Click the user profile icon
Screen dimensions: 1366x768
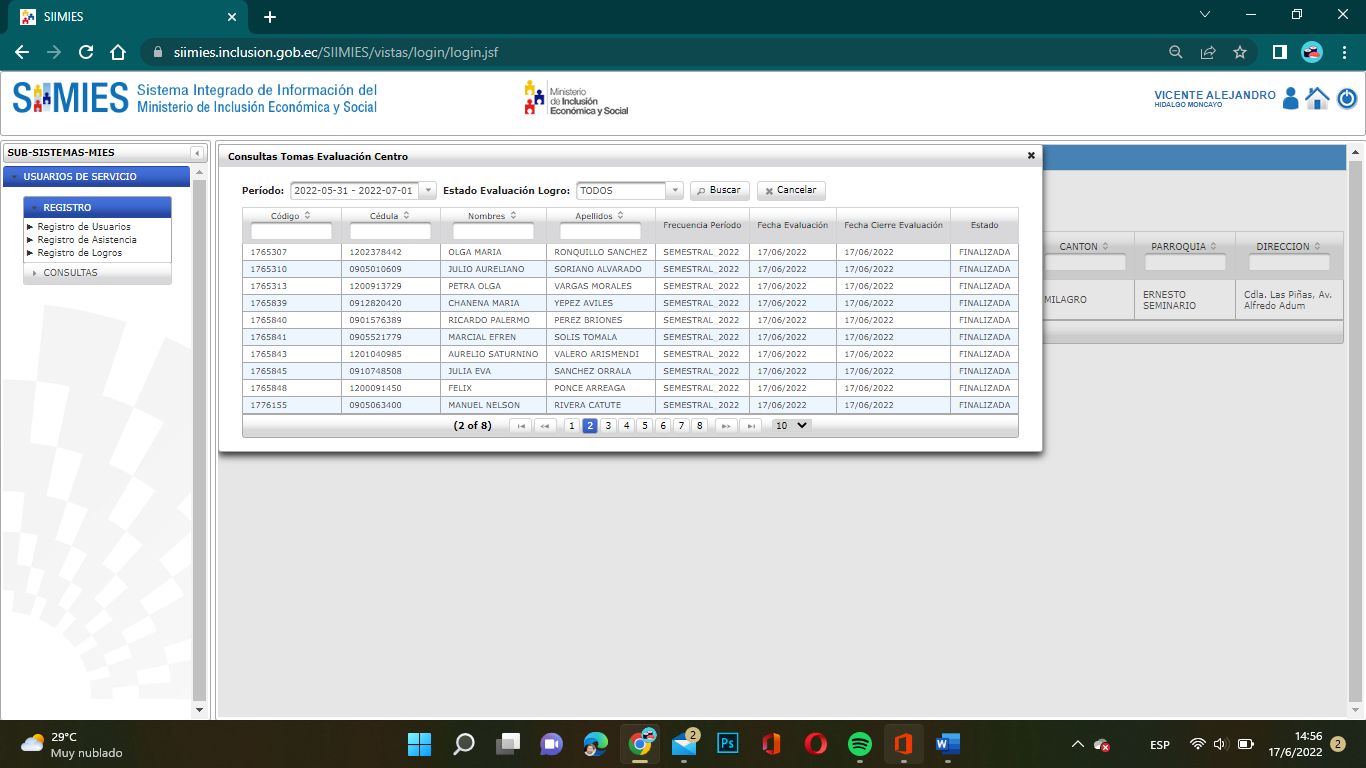point(1290,98)
